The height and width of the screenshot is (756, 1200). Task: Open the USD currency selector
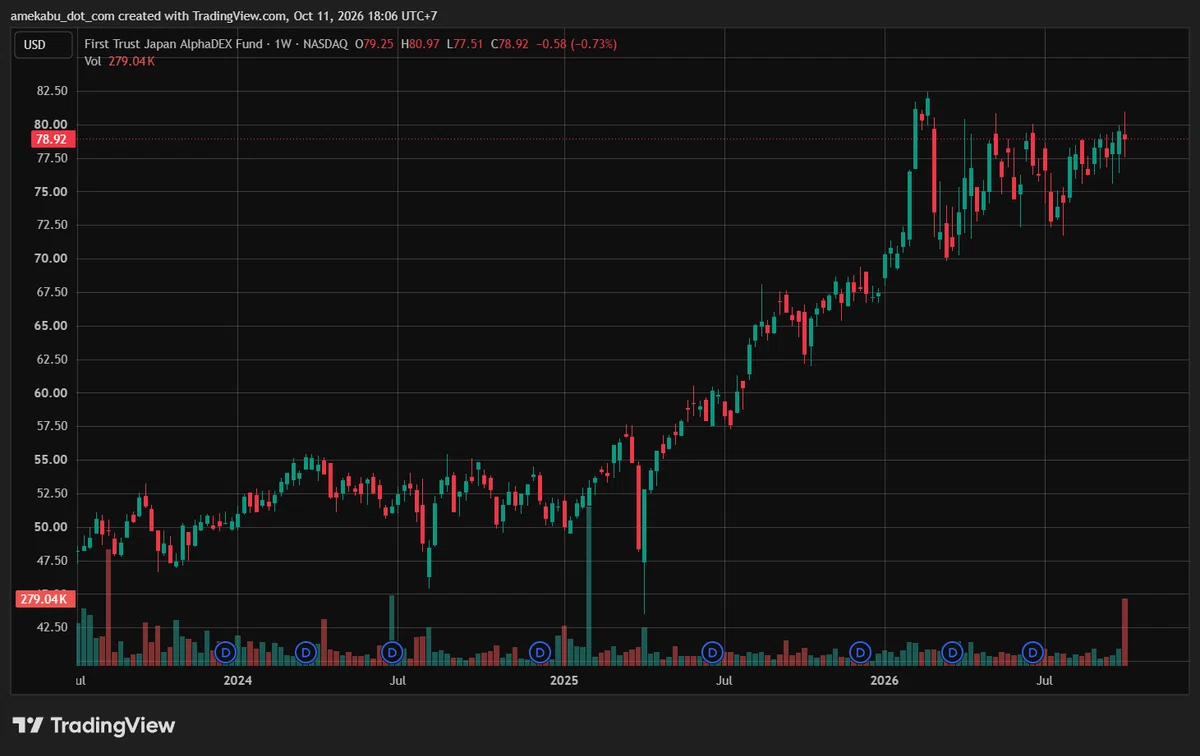[x=43, y=44]
